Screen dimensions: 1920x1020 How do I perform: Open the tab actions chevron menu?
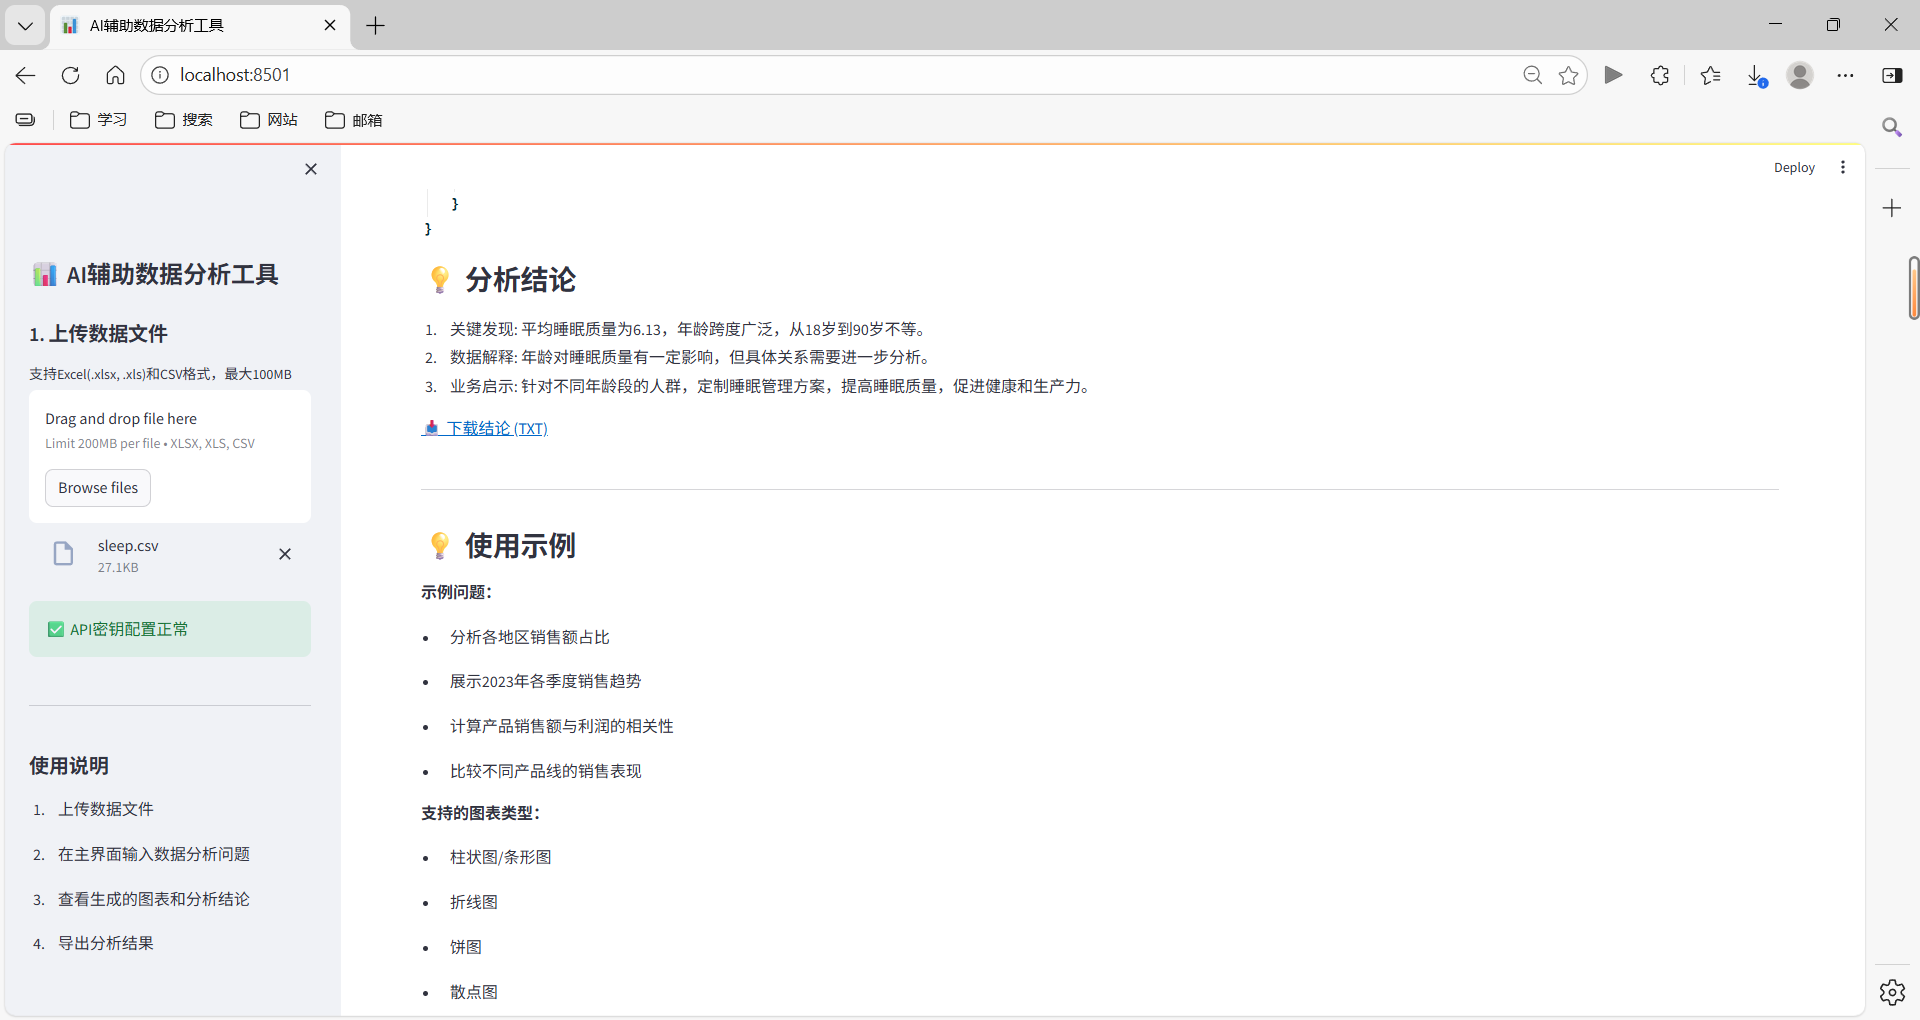point(25,26)
